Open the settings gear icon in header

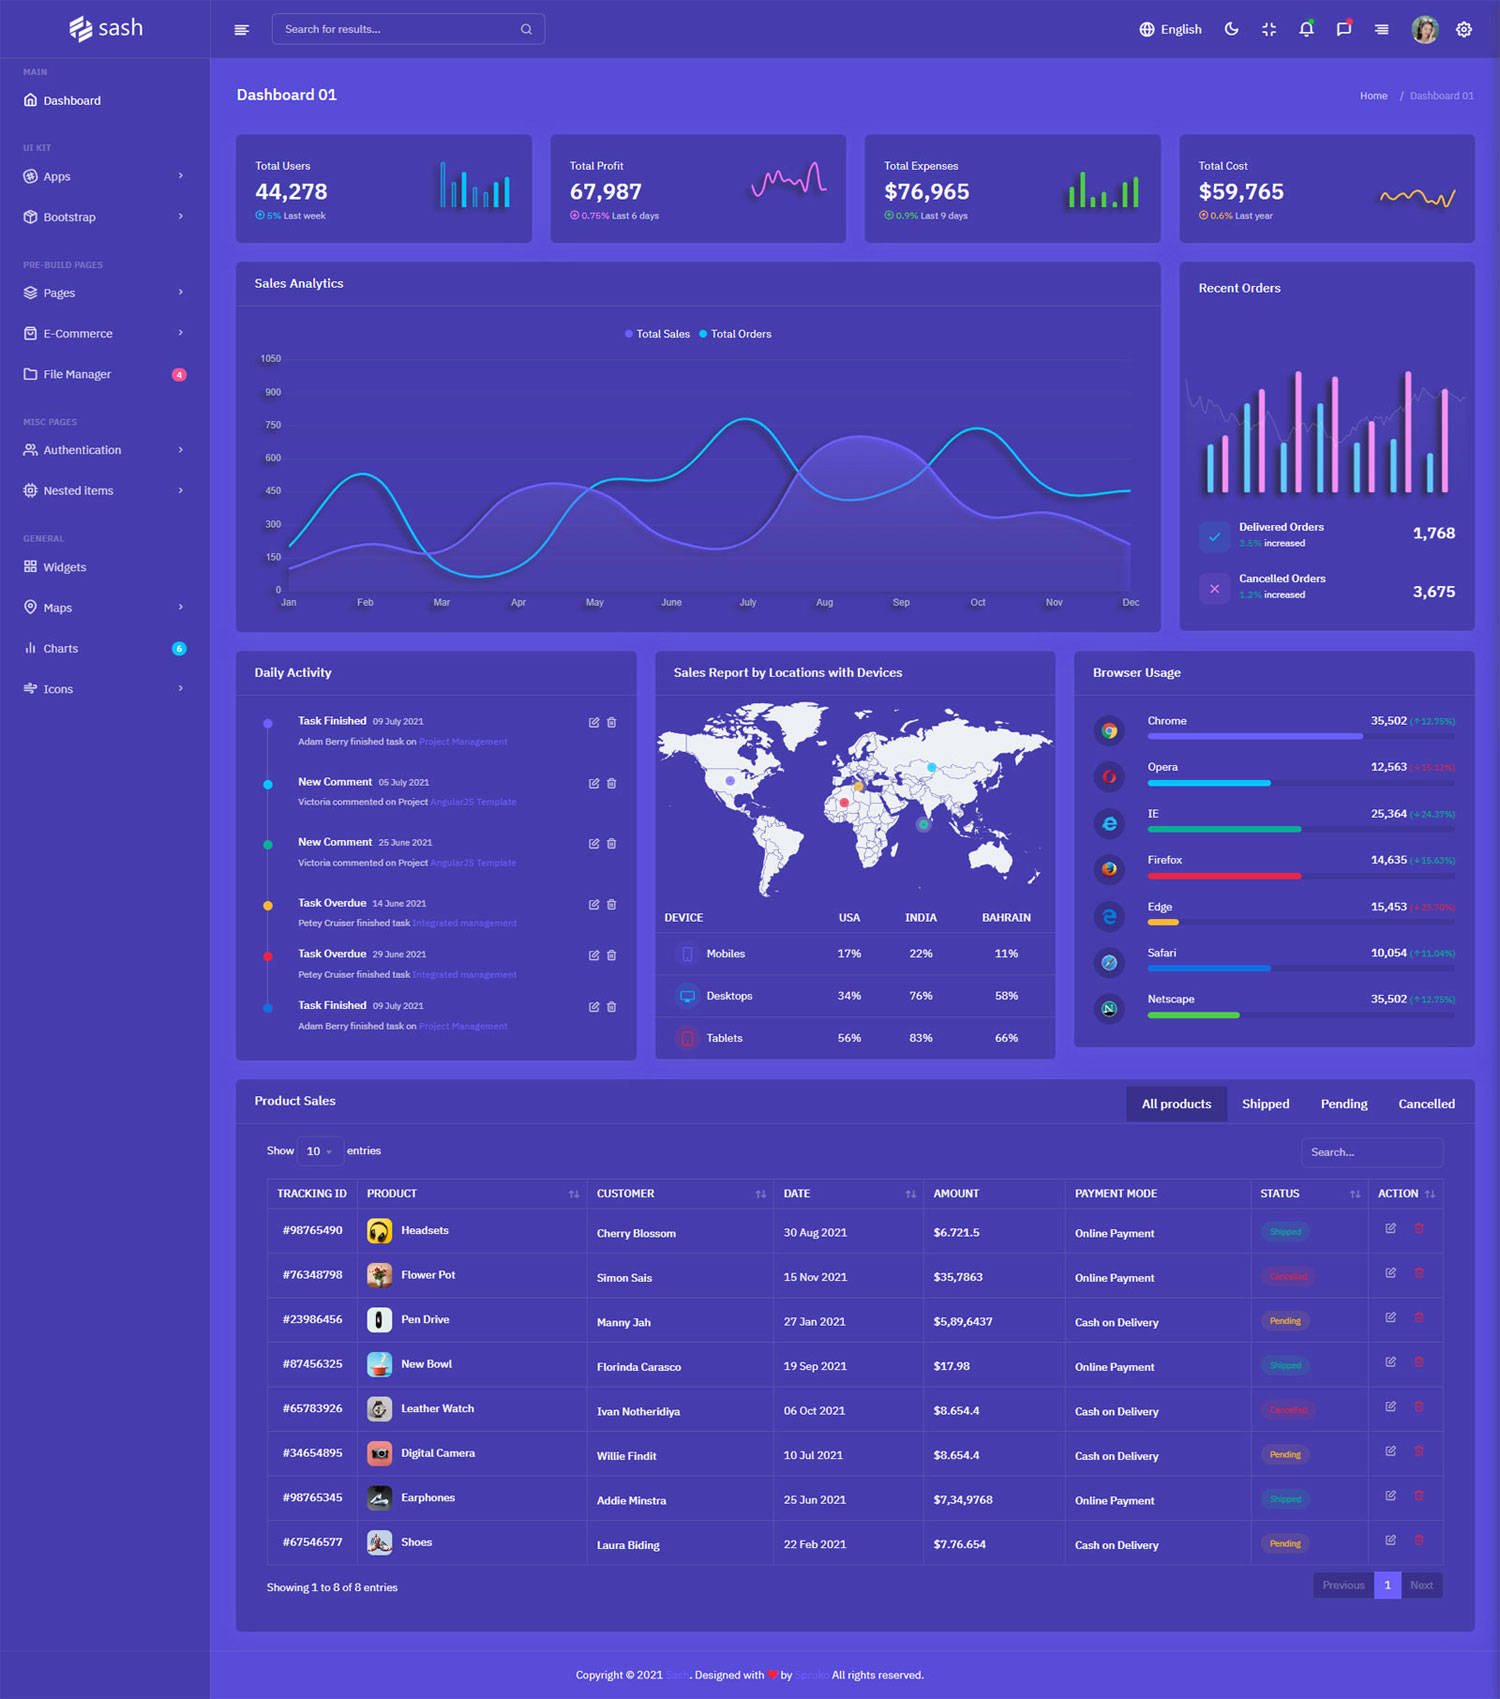point(1464,30)
